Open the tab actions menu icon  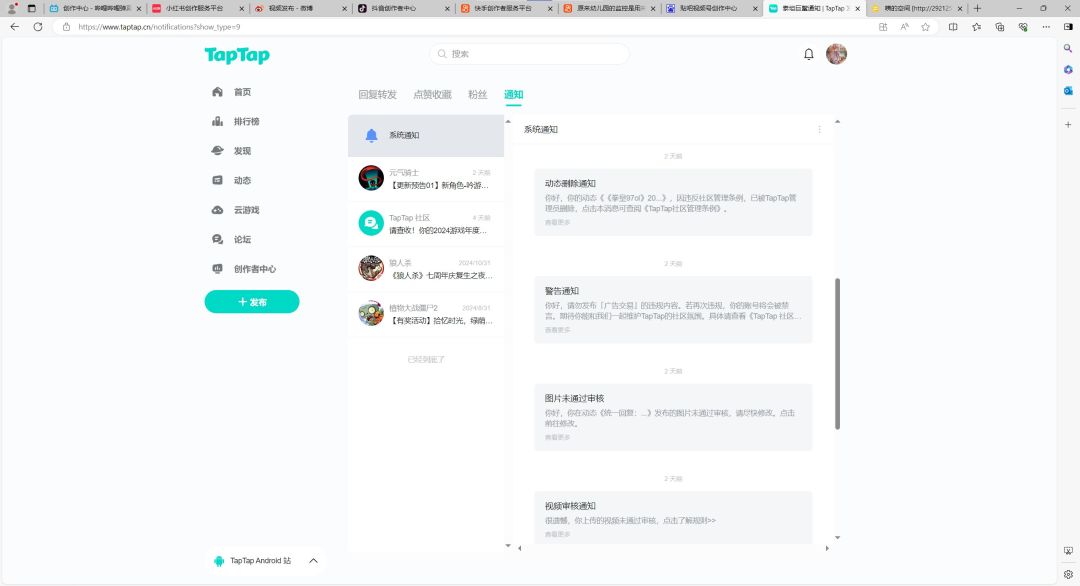pyautogui.click(x=32, y=8)
